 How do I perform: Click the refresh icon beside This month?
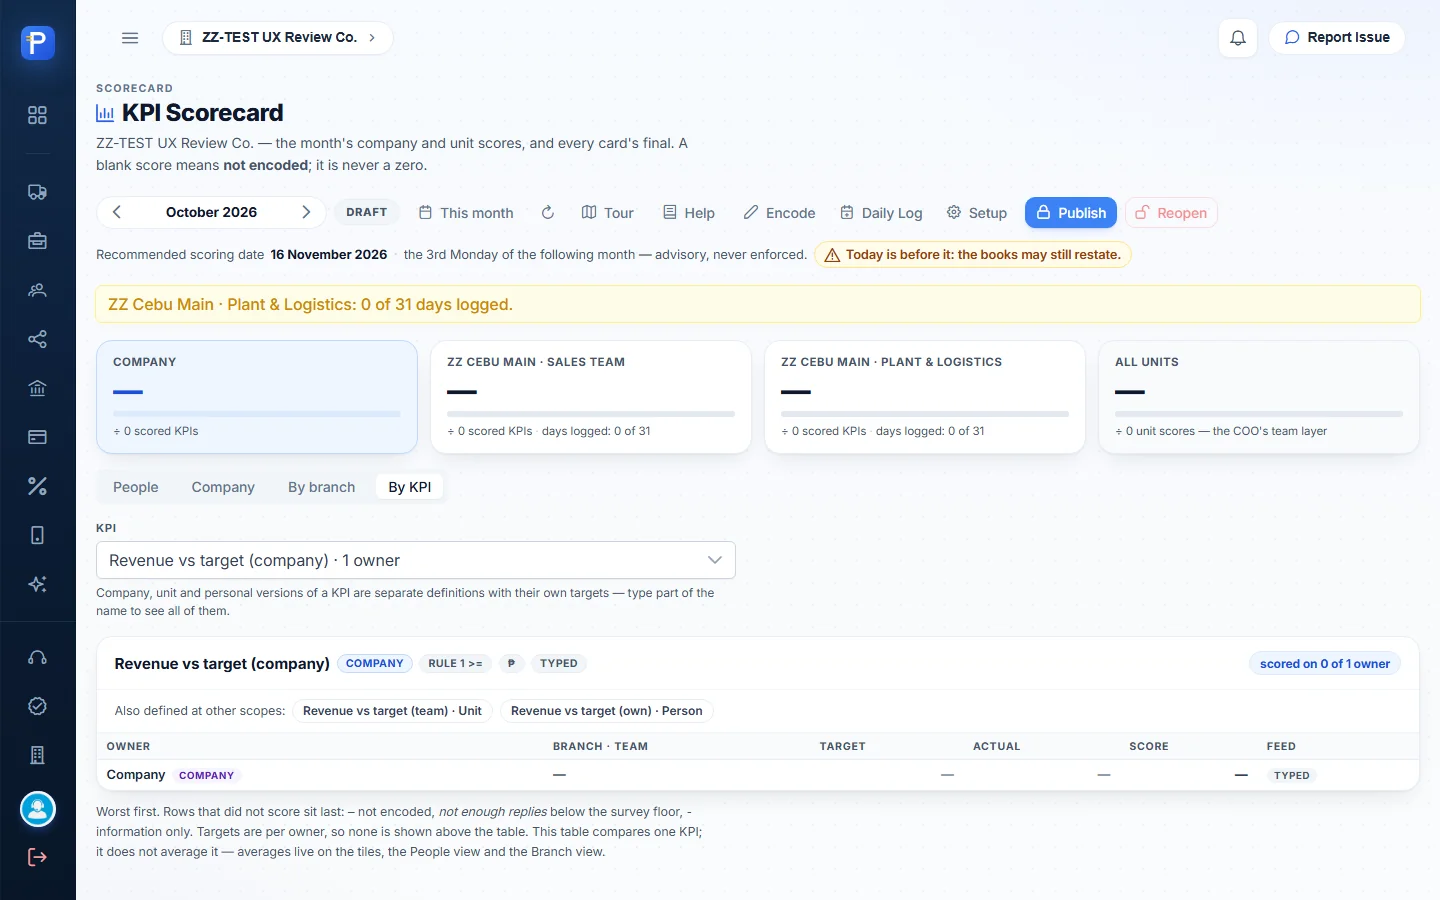click(x=548, y=212)
